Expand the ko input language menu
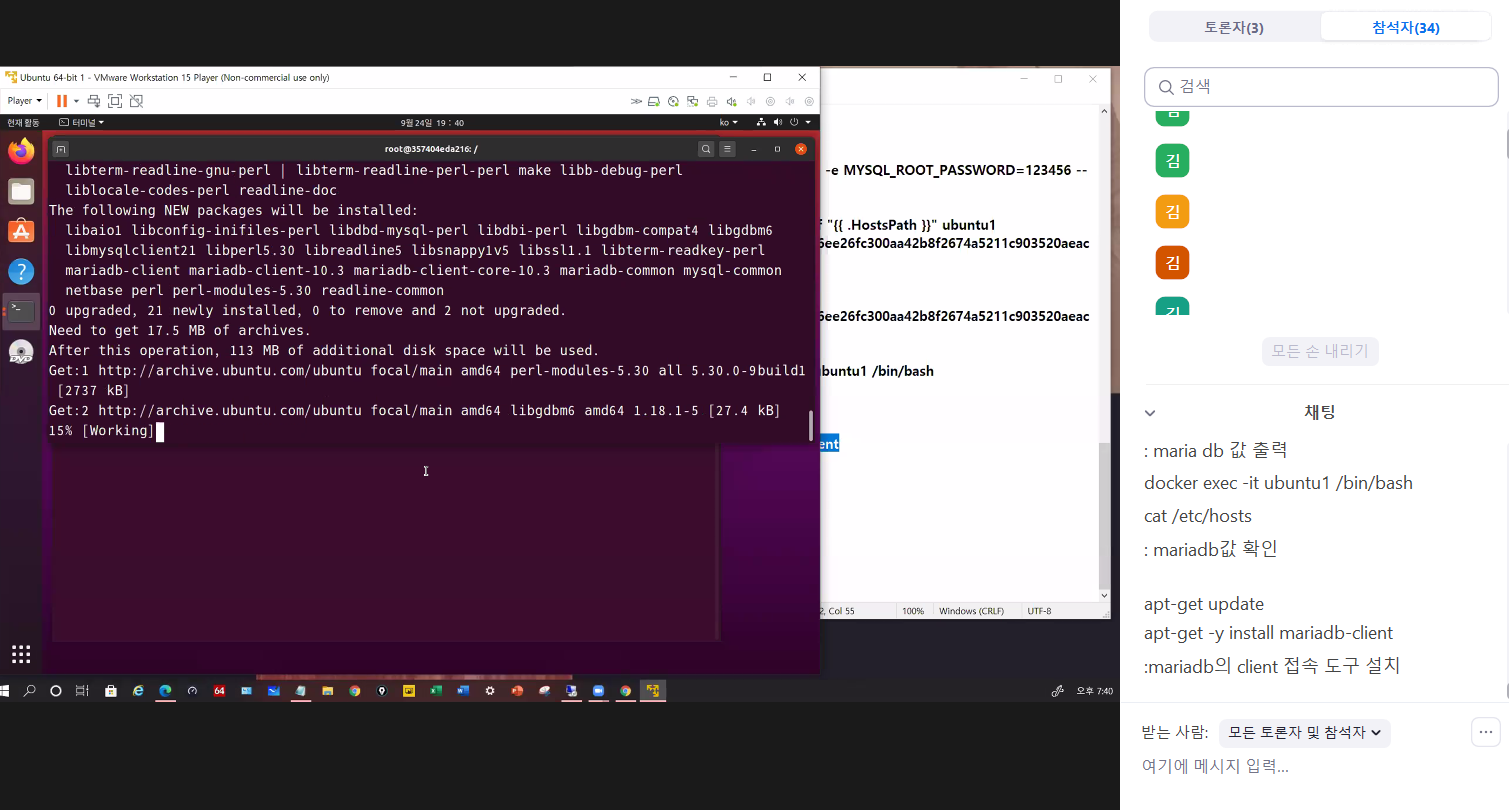Viewport: 1509px width, 810px height. click(x=728, y=123)
